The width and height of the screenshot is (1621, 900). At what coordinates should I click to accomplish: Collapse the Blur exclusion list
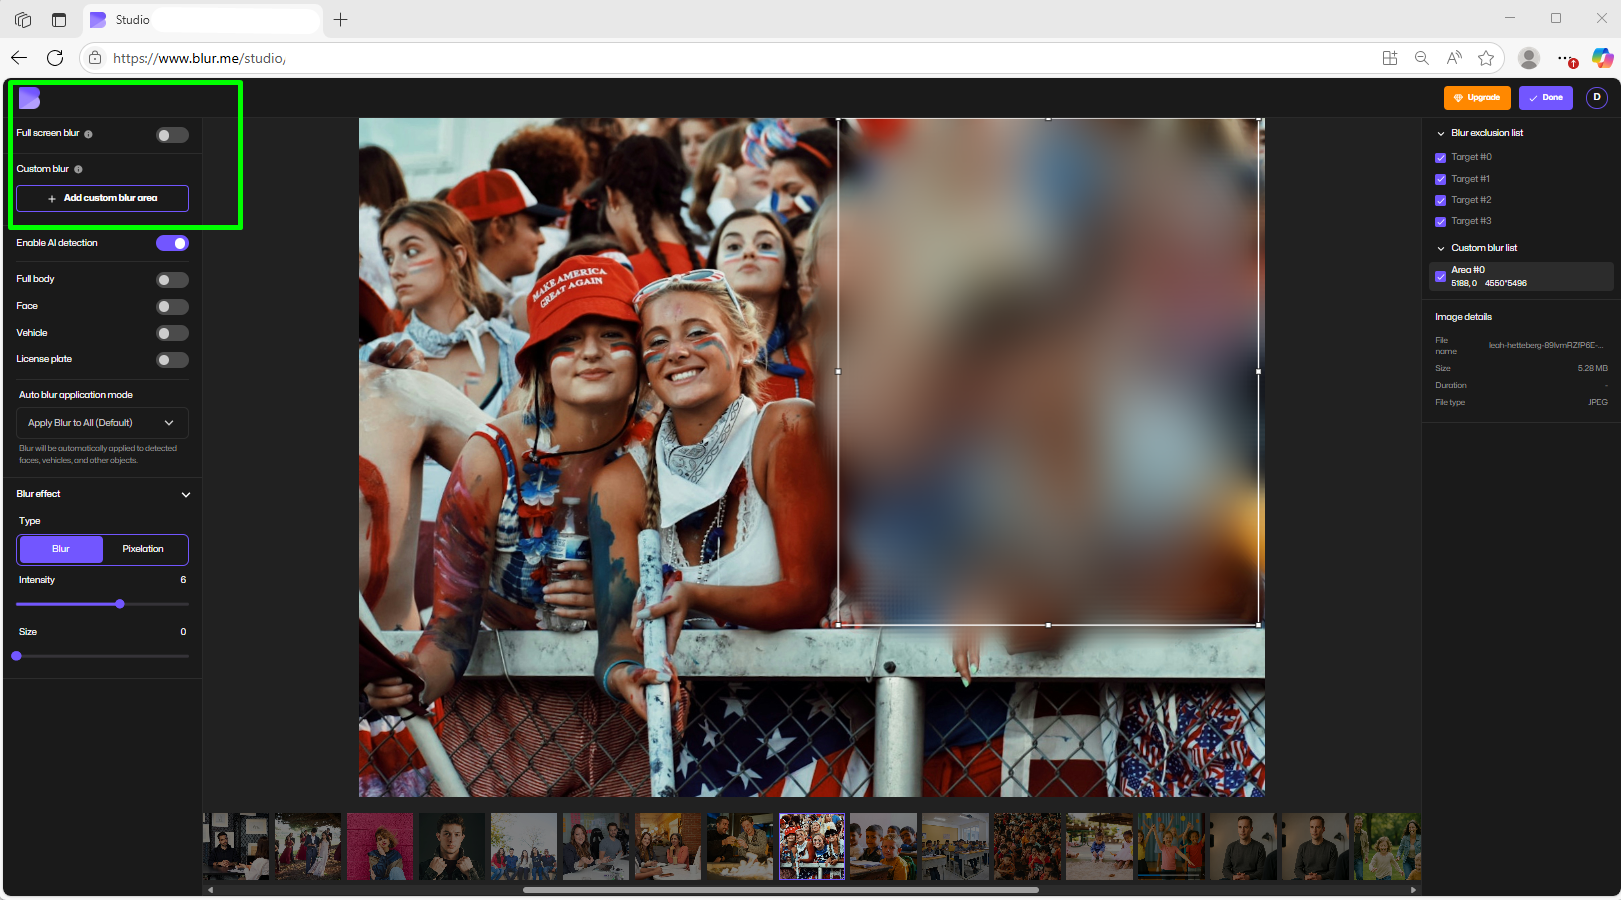coord(1441,133)
